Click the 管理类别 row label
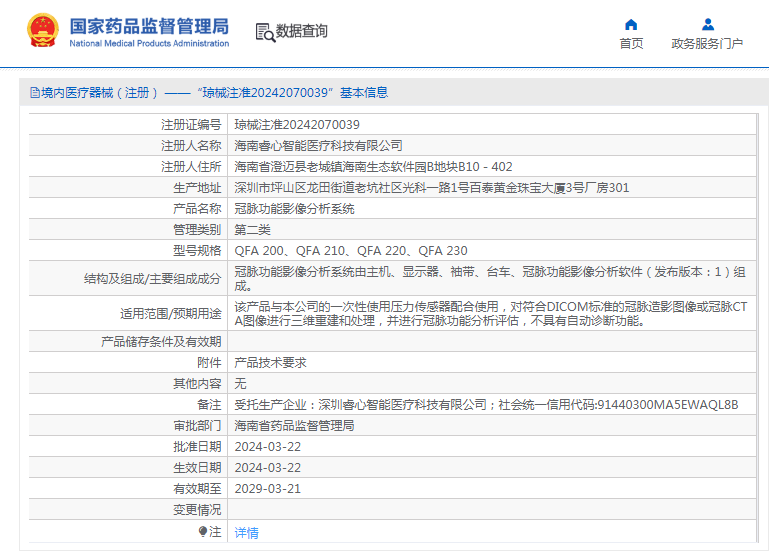 (197, 230)
